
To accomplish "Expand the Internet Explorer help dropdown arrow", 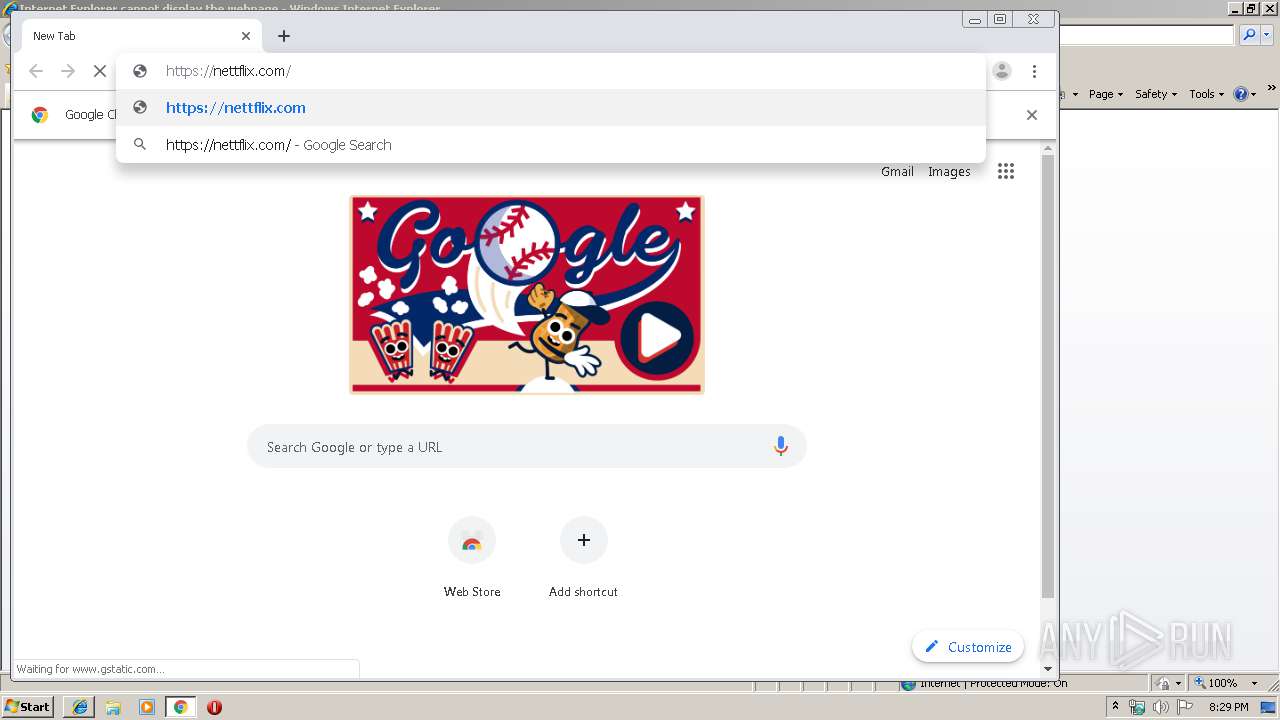I will click(x=1253, y=95).
